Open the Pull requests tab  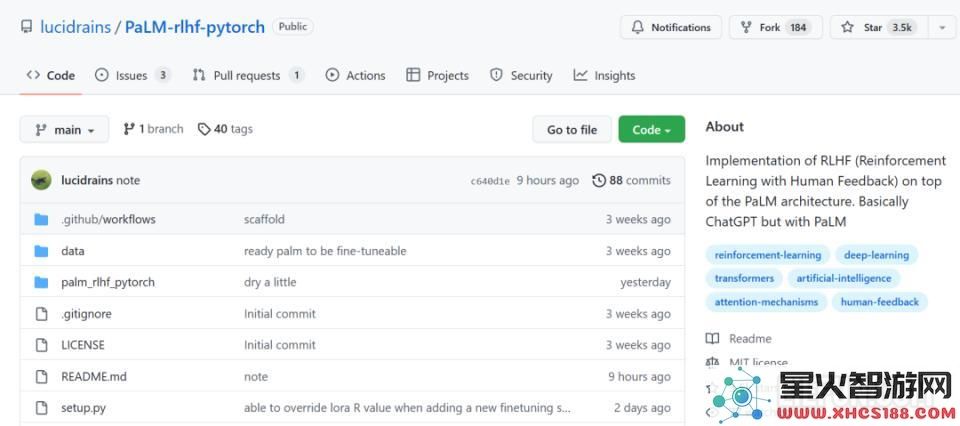point(248,75)
